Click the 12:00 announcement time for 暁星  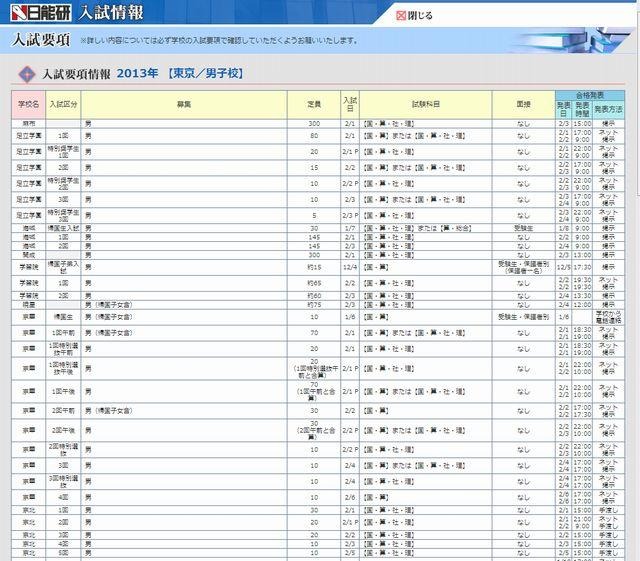coord(582,305)
